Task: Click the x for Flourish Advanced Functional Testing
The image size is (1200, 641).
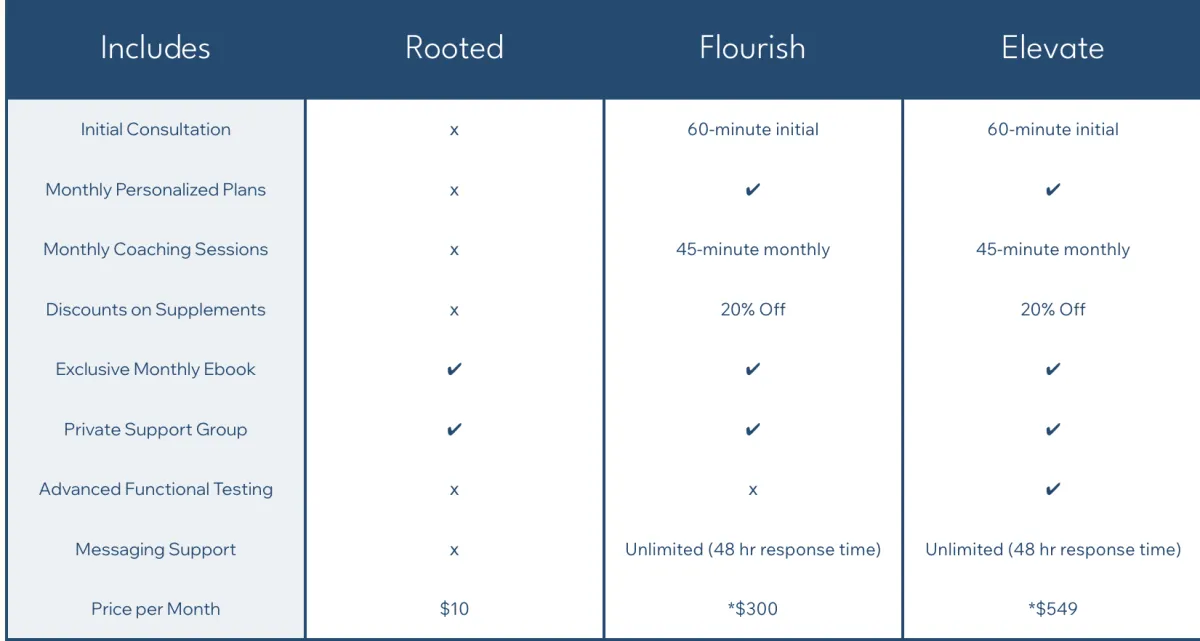Action: click(753, 490)
